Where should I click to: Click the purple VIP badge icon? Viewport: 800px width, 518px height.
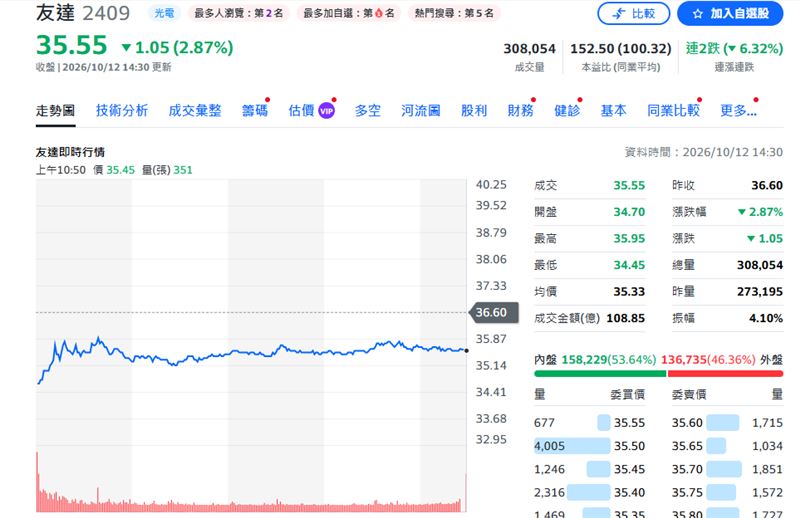click(x=327, y=111)
